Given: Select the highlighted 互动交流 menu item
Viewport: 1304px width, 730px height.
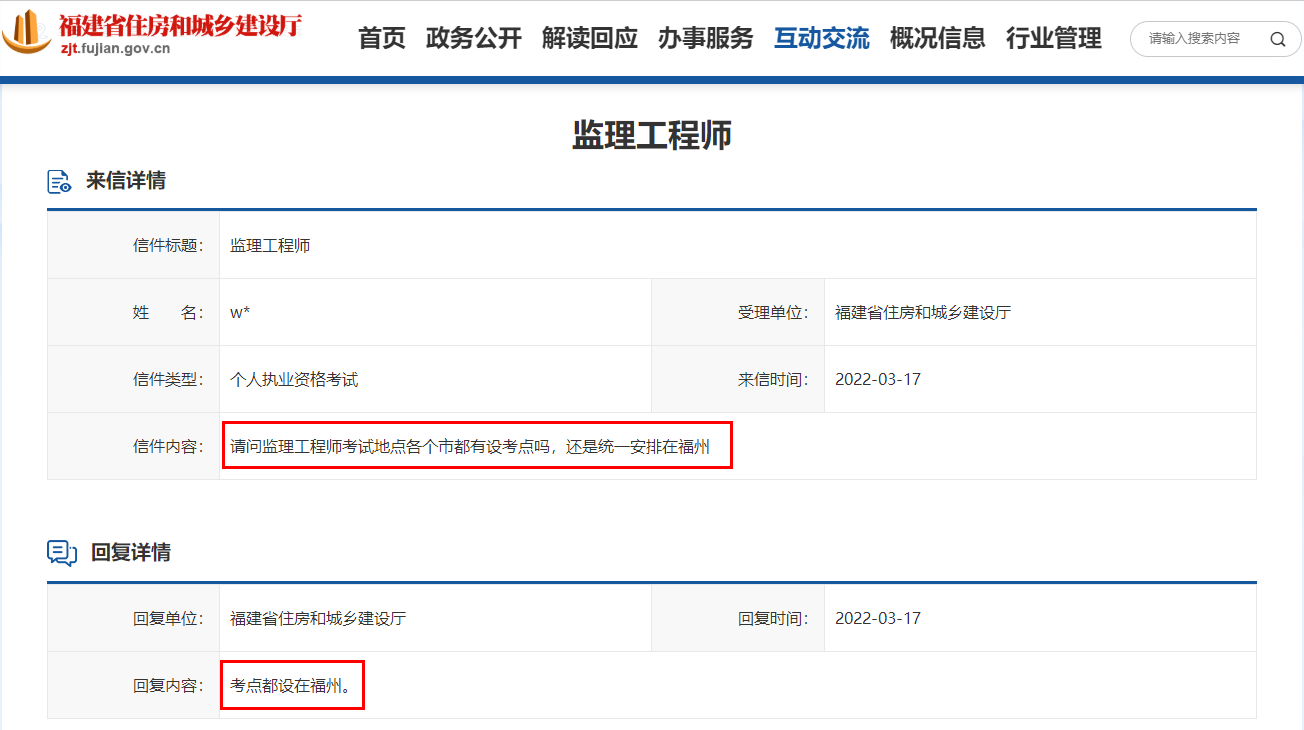Looking at the screenshot, I should 821,38.
